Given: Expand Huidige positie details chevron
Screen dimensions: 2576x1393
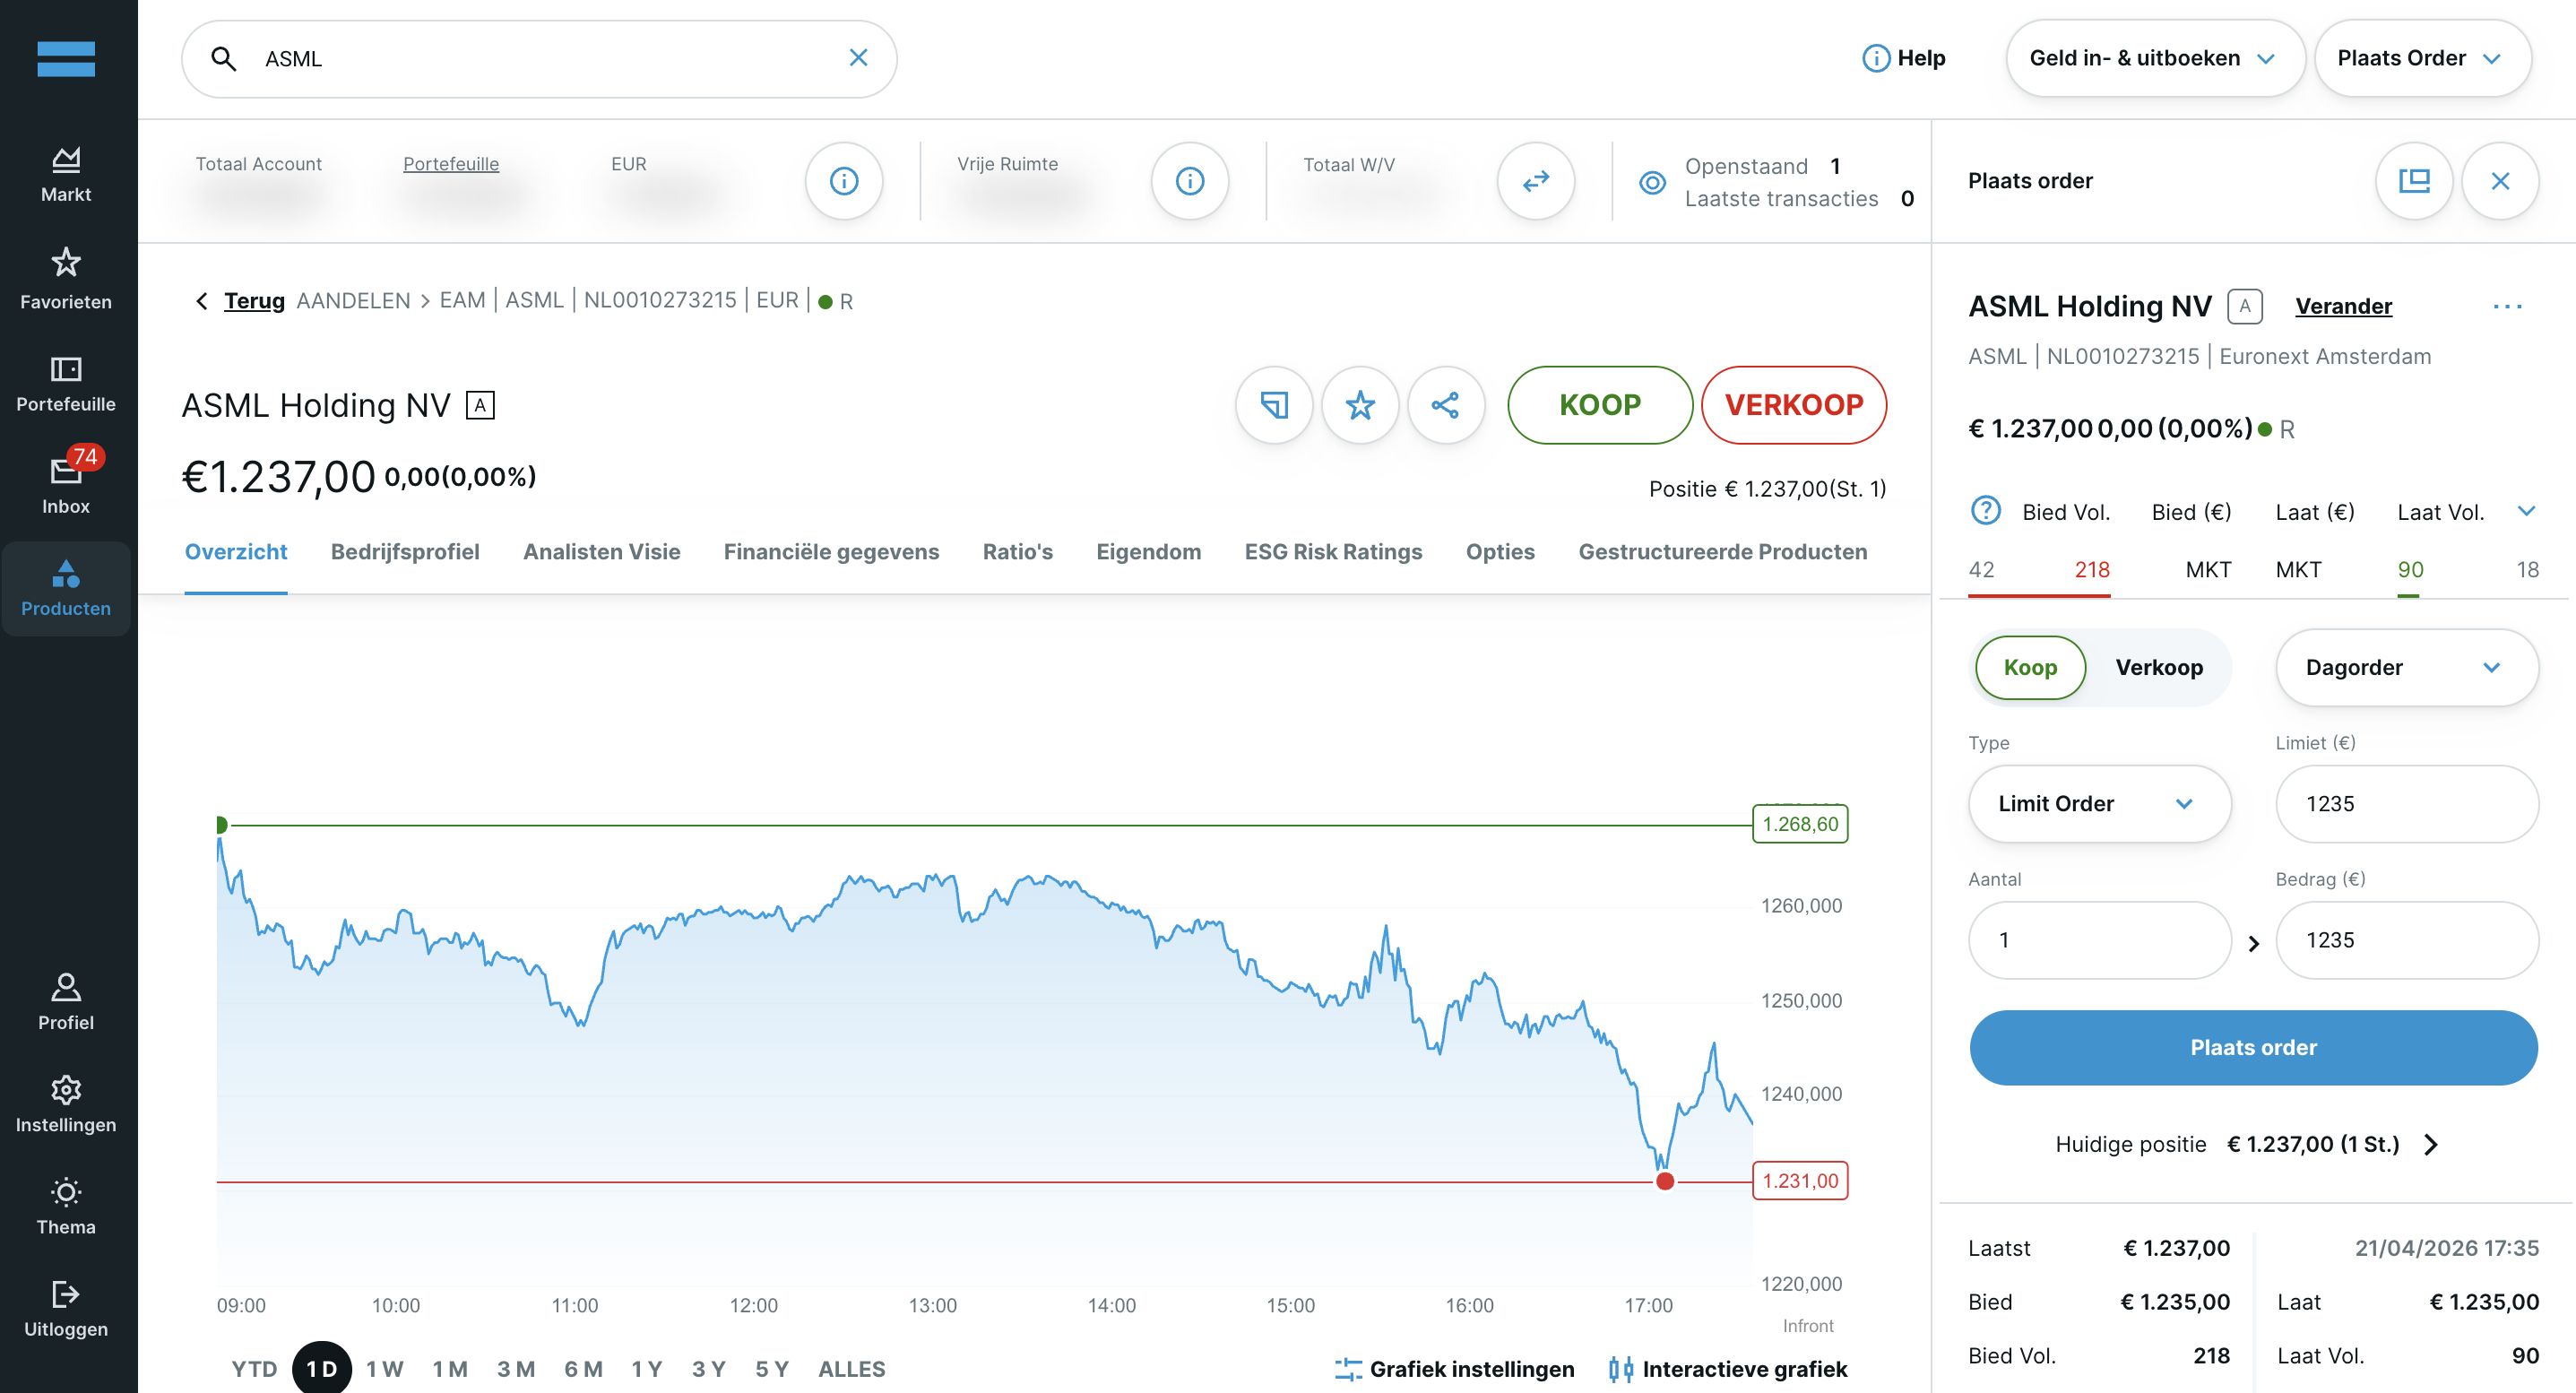Looking at the screenshot, I should [2431, 1144].
